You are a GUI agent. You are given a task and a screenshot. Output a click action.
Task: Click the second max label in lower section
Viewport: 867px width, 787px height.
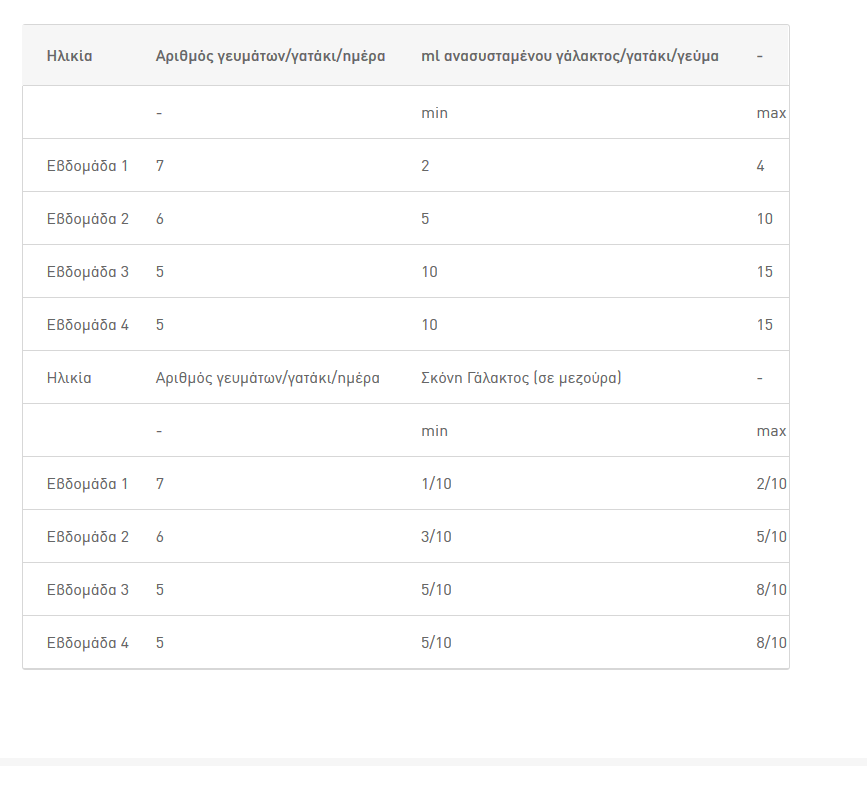click(x=771, y=431)
